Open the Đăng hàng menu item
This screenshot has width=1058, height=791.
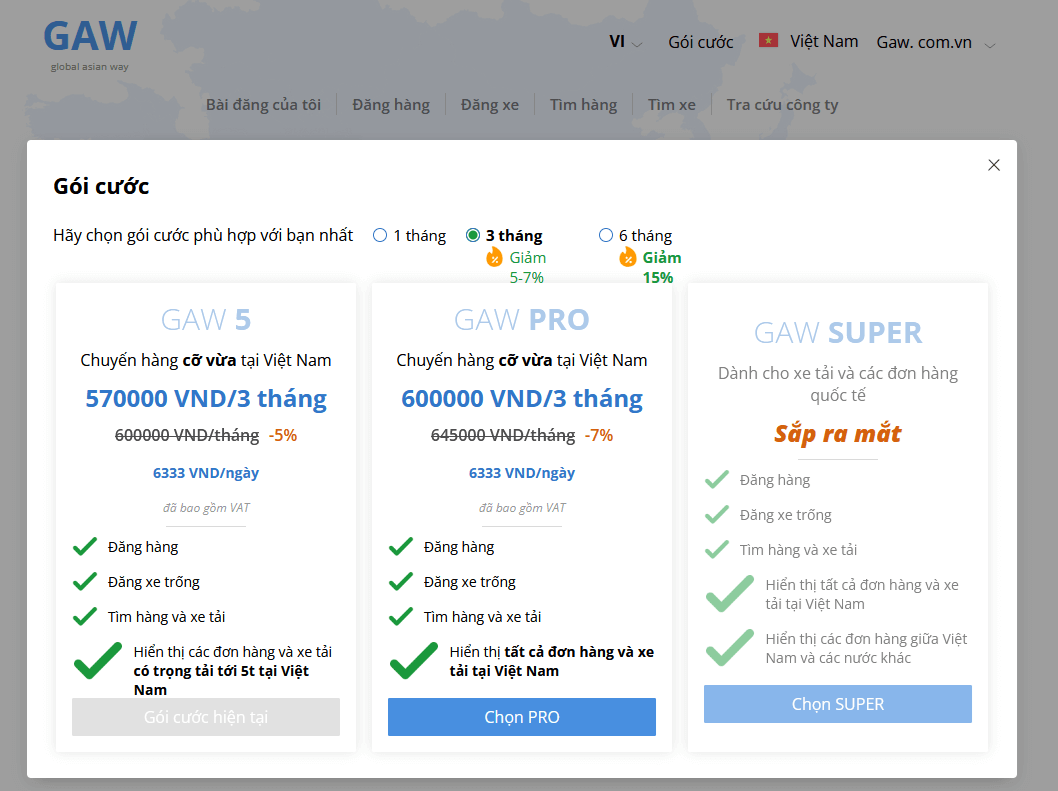[390, 105]
